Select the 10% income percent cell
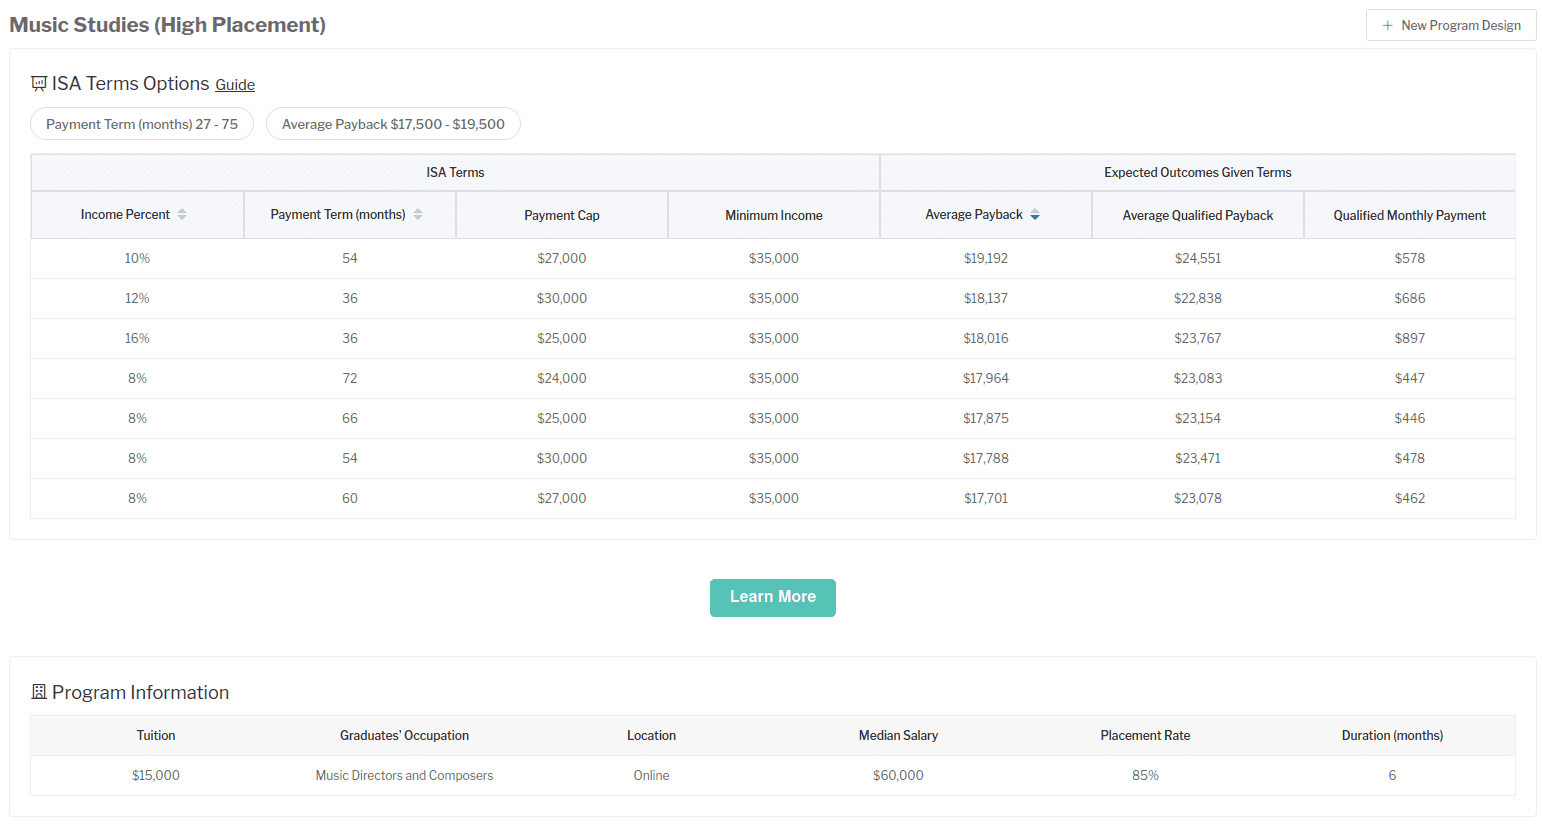 (x=137, y=258)
